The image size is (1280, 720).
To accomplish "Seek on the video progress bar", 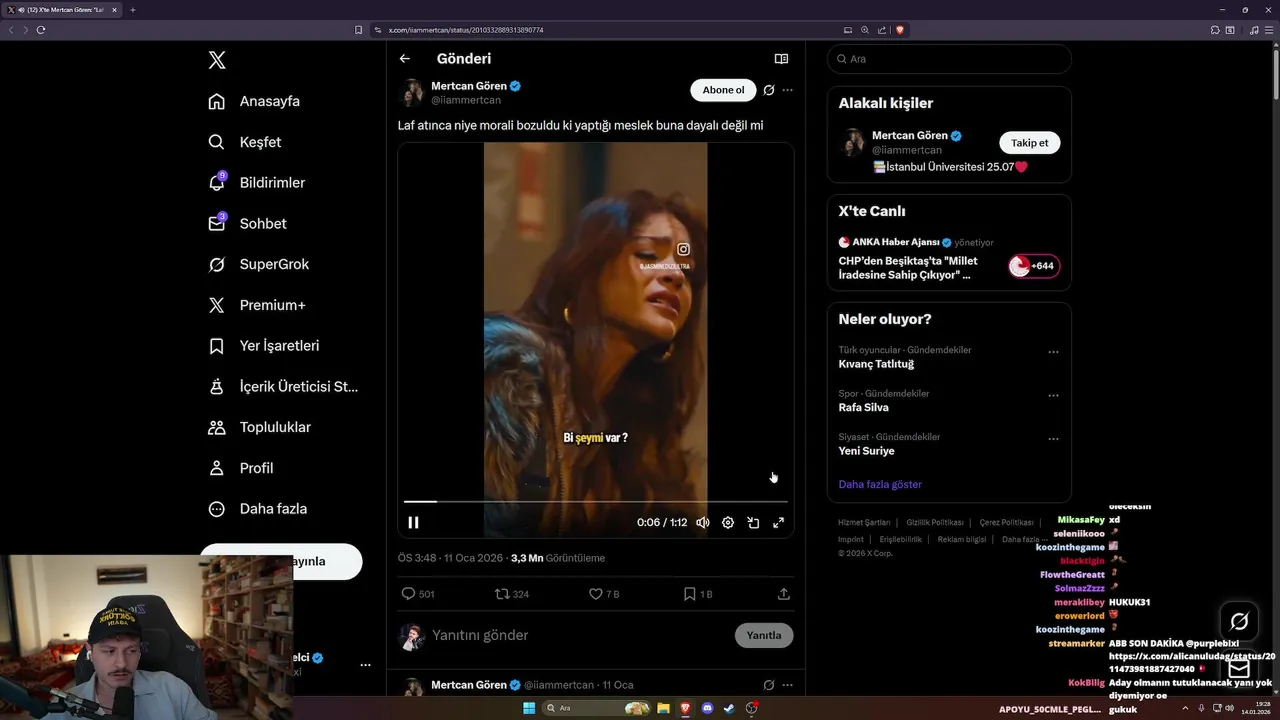I will (x=596, y=501).
